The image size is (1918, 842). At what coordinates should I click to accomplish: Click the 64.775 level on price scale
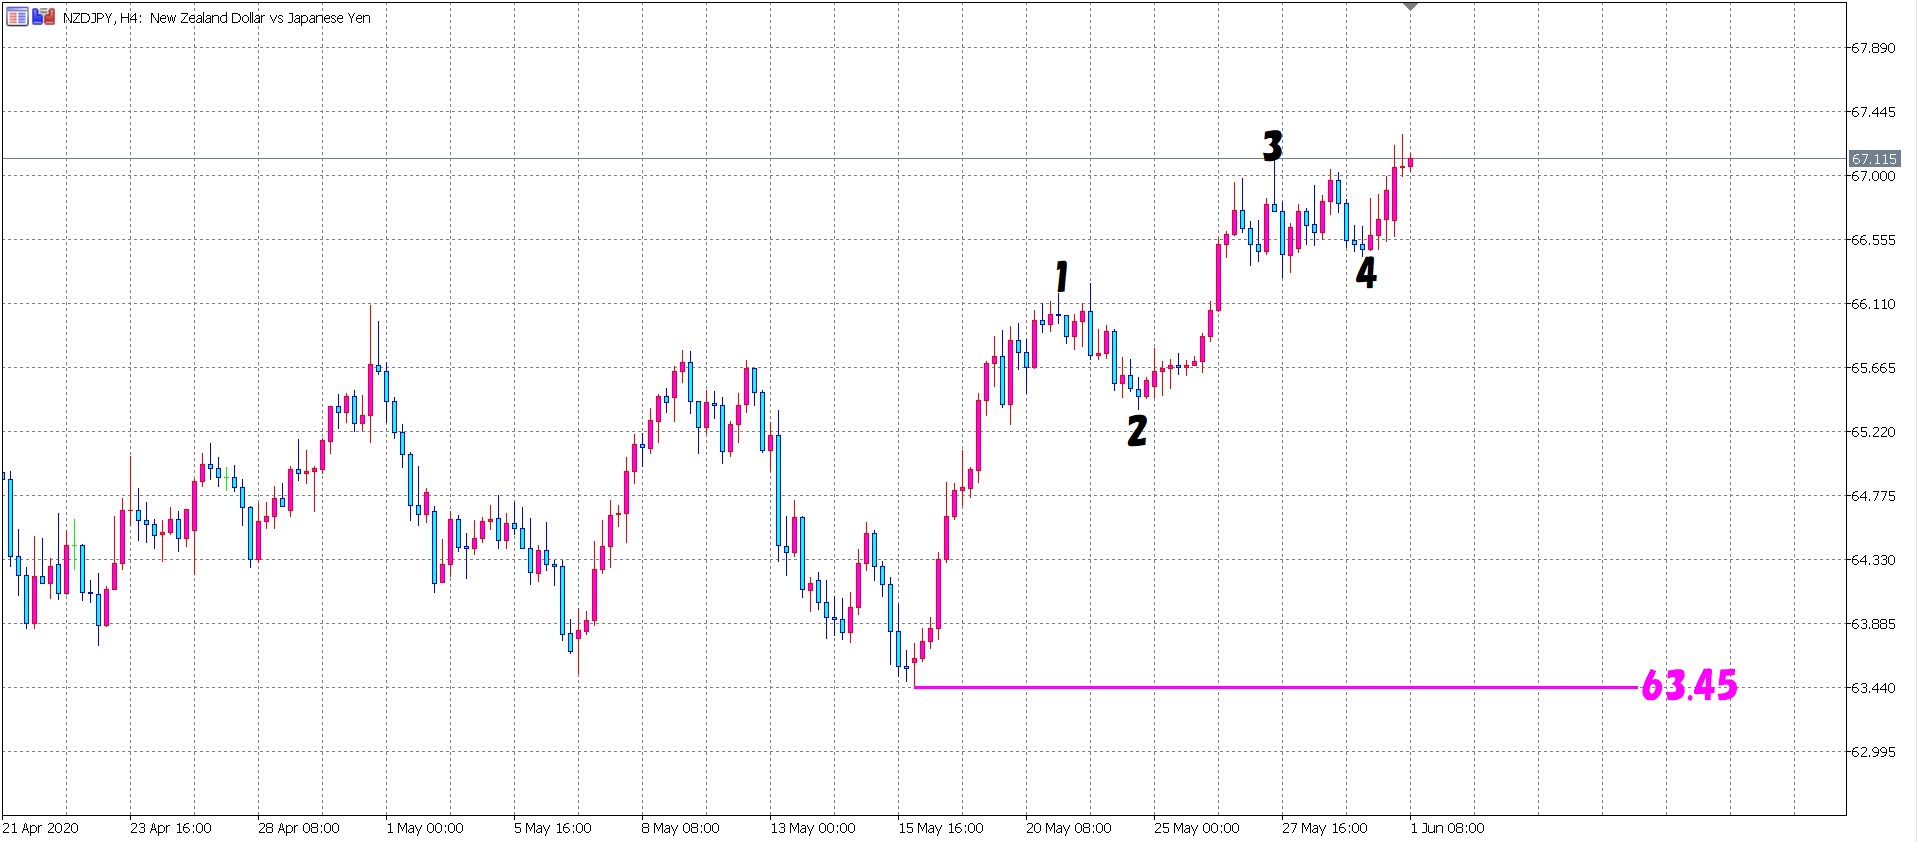1872,496
